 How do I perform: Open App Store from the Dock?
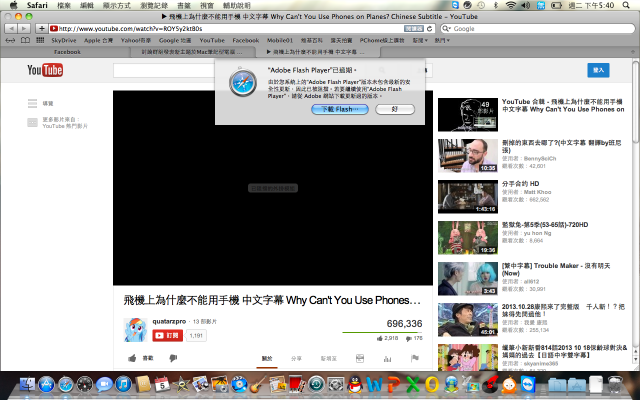(47, 384)
